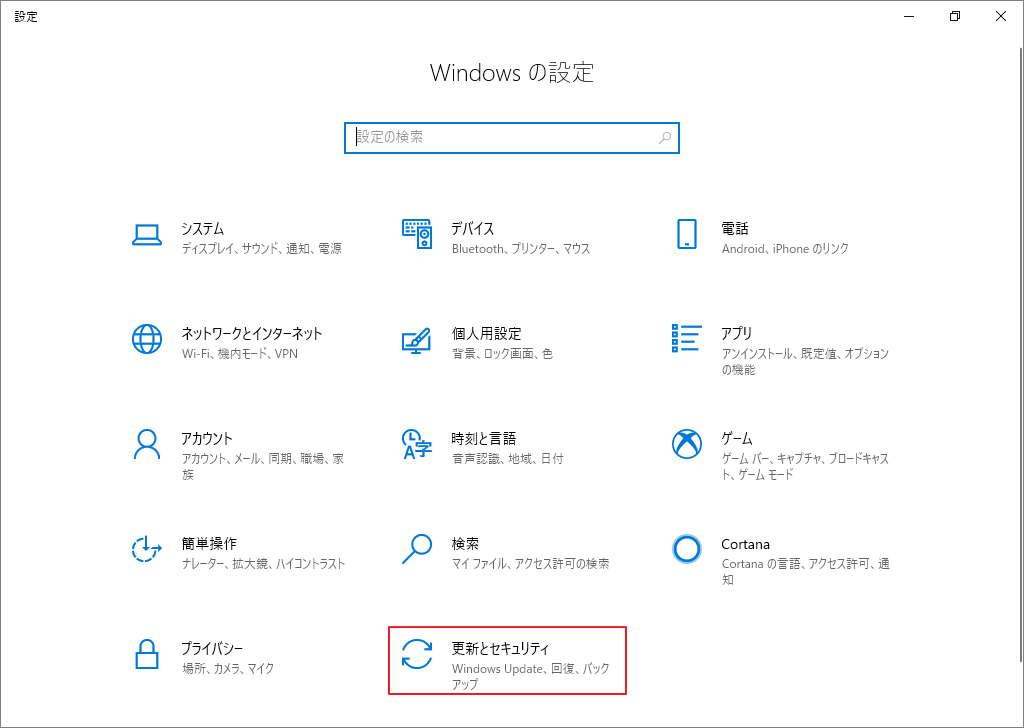Minimize the 設定 window
Screen dimensions: 1024x728
coord(908,16)
